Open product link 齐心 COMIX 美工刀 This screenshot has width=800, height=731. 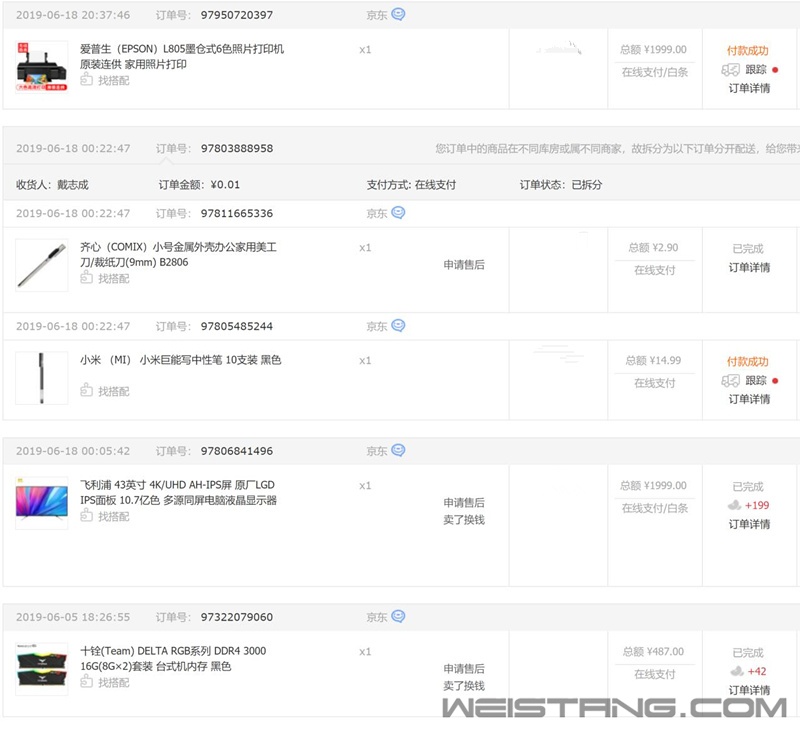pos(178,255)
